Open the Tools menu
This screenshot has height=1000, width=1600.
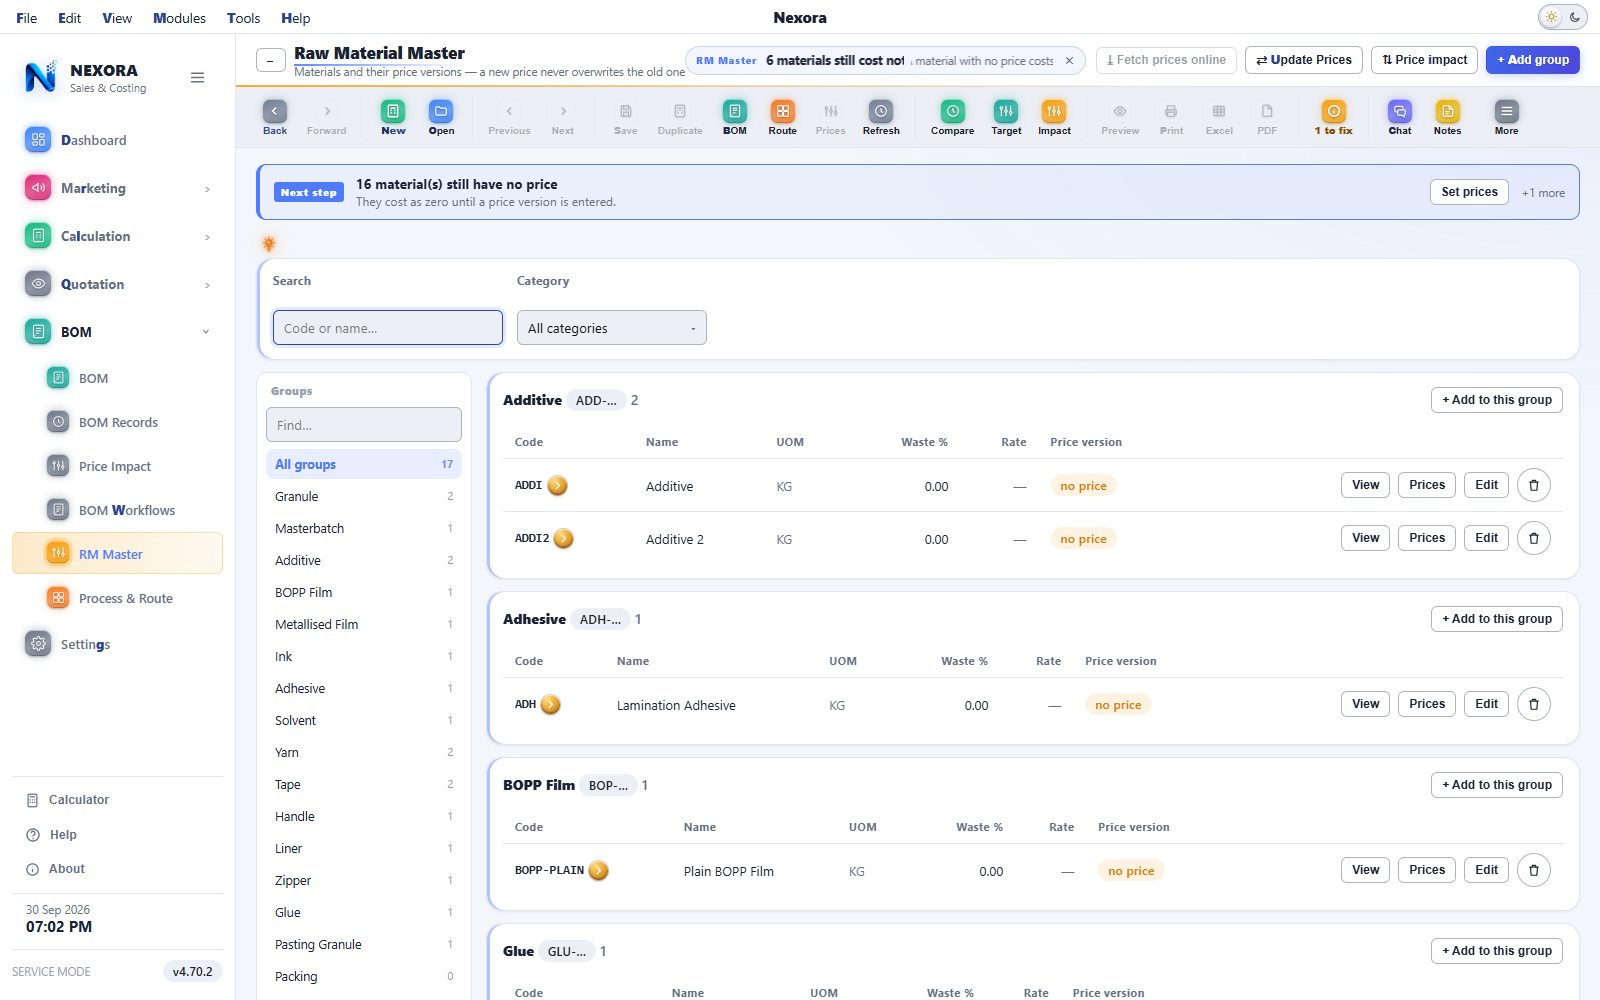point(243,18)
